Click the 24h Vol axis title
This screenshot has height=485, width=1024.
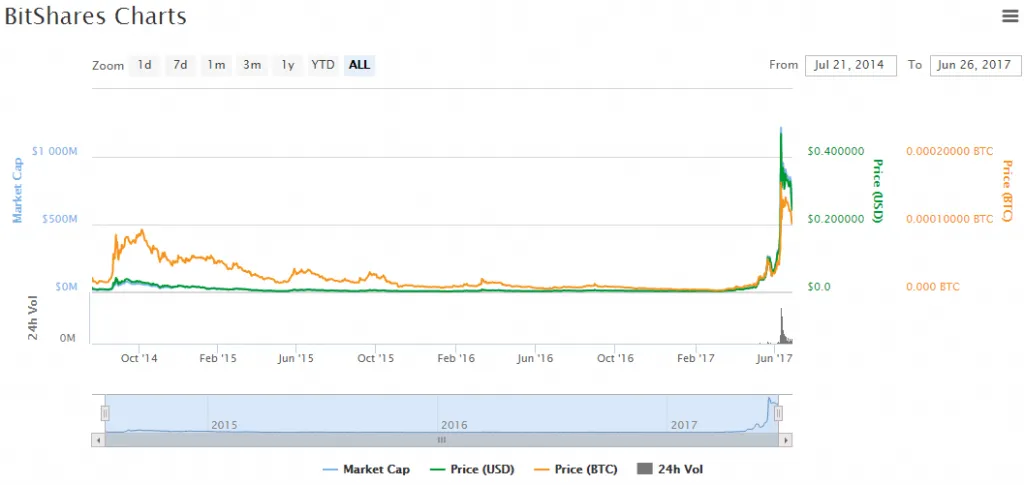tap(33, 318)
